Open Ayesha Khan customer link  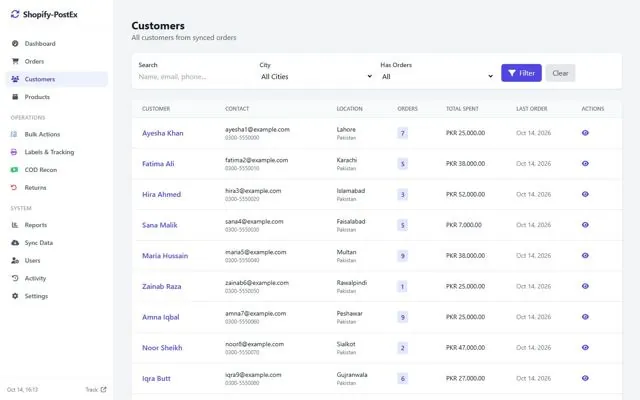(x=162, y=133)
